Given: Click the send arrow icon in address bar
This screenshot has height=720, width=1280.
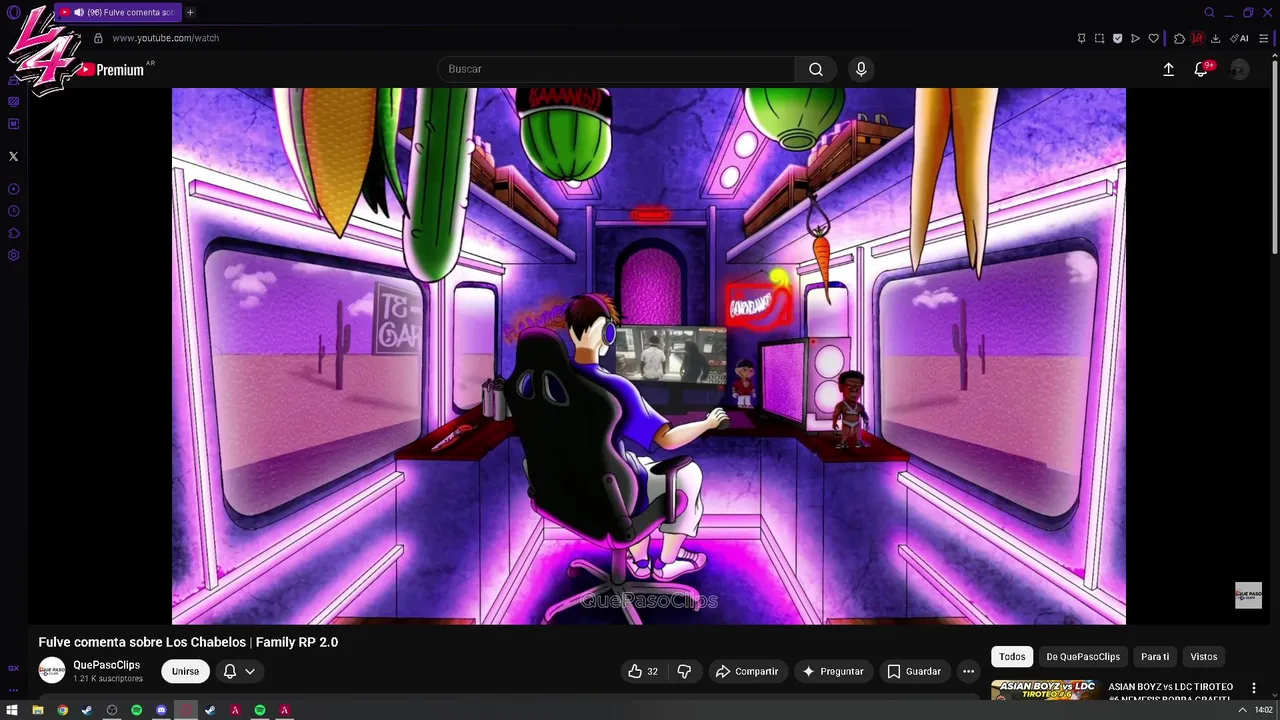Looking at the screenshot, I should pos(1135,38).
